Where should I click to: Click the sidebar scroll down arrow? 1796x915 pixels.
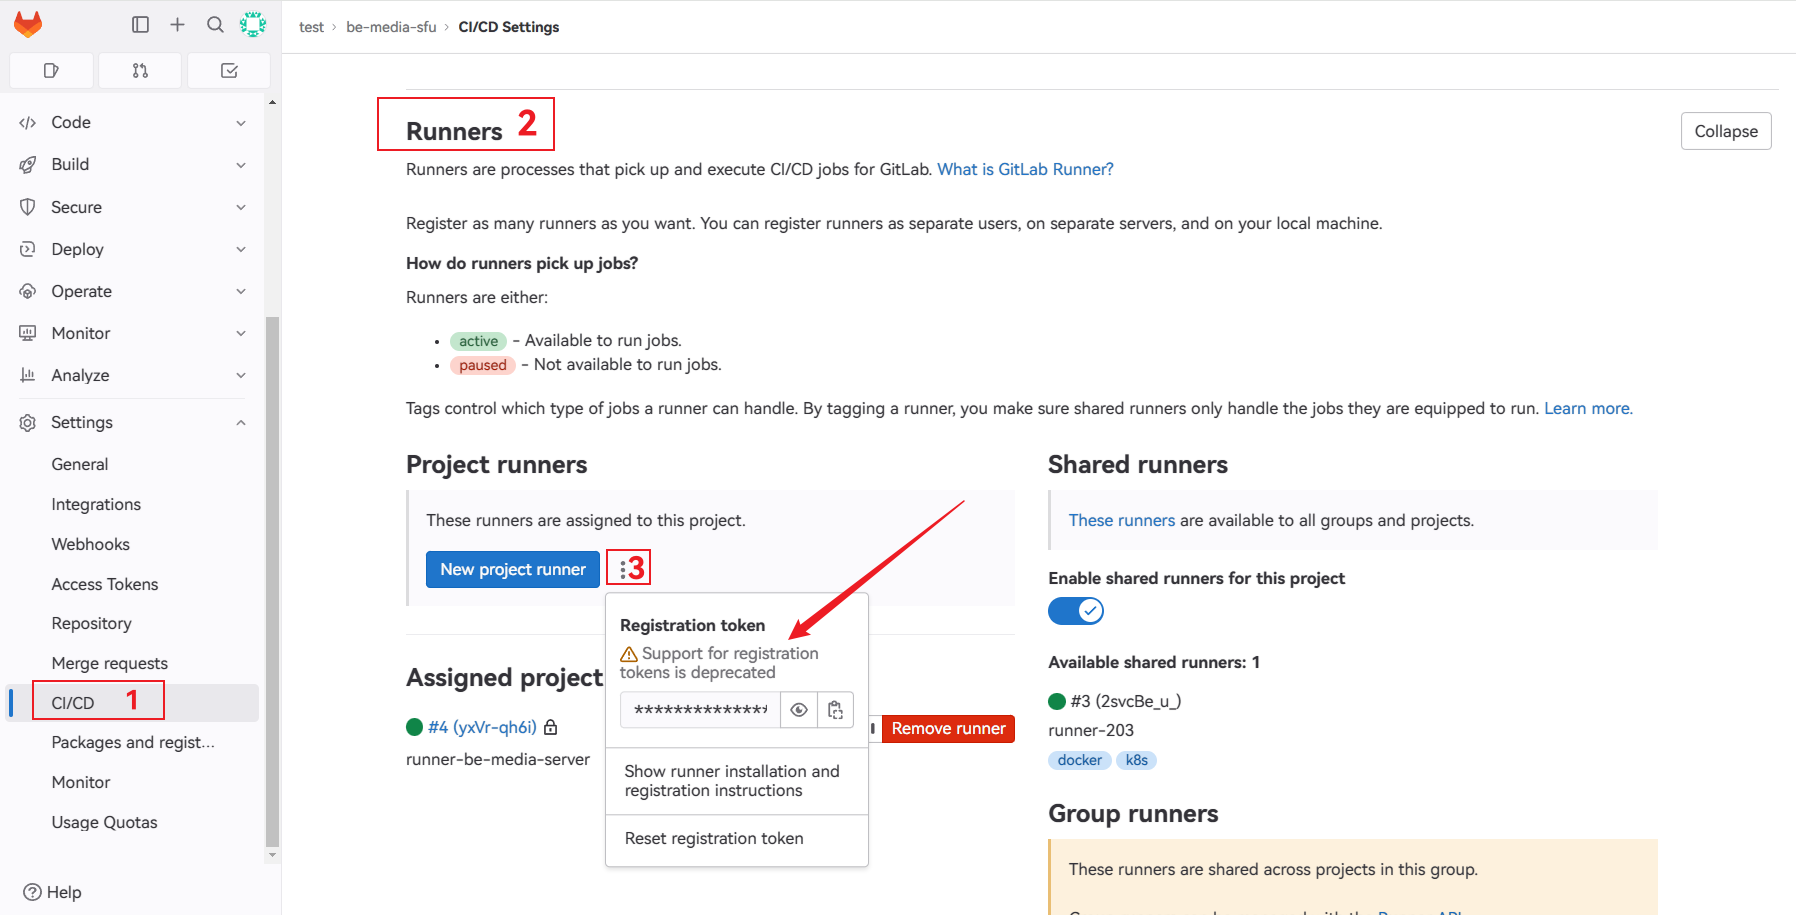pyautogui.click(x=272, y=856)
